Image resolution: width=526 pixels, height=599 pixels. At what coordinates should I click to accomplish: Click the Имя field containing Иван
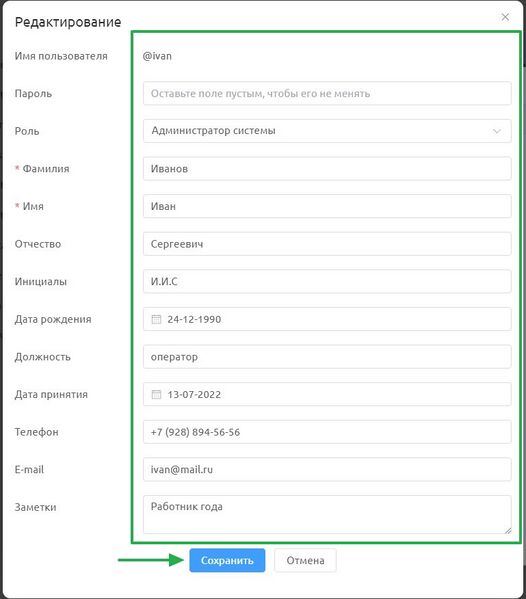pos(327,206)
